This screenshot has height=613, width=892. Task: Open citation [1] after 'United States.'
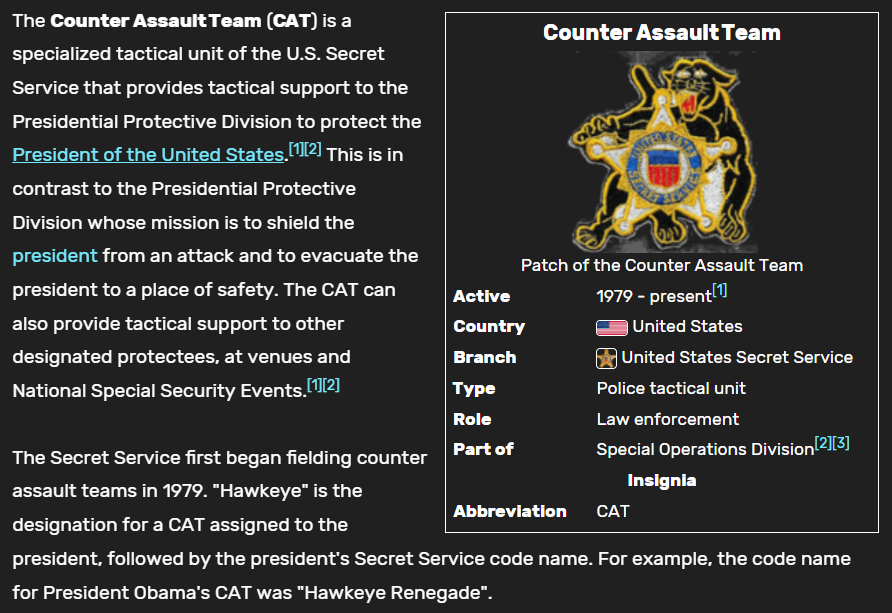tap(296, 150)
